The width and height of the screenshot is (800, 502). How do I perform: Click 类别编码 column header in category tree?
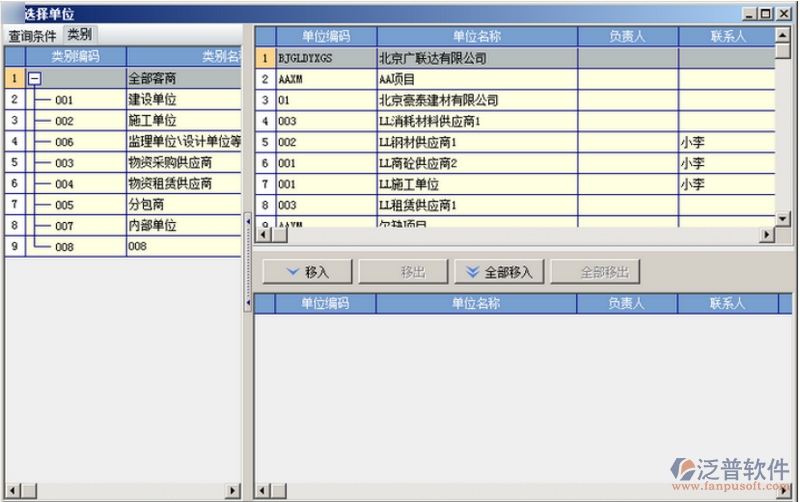[75, 56]
